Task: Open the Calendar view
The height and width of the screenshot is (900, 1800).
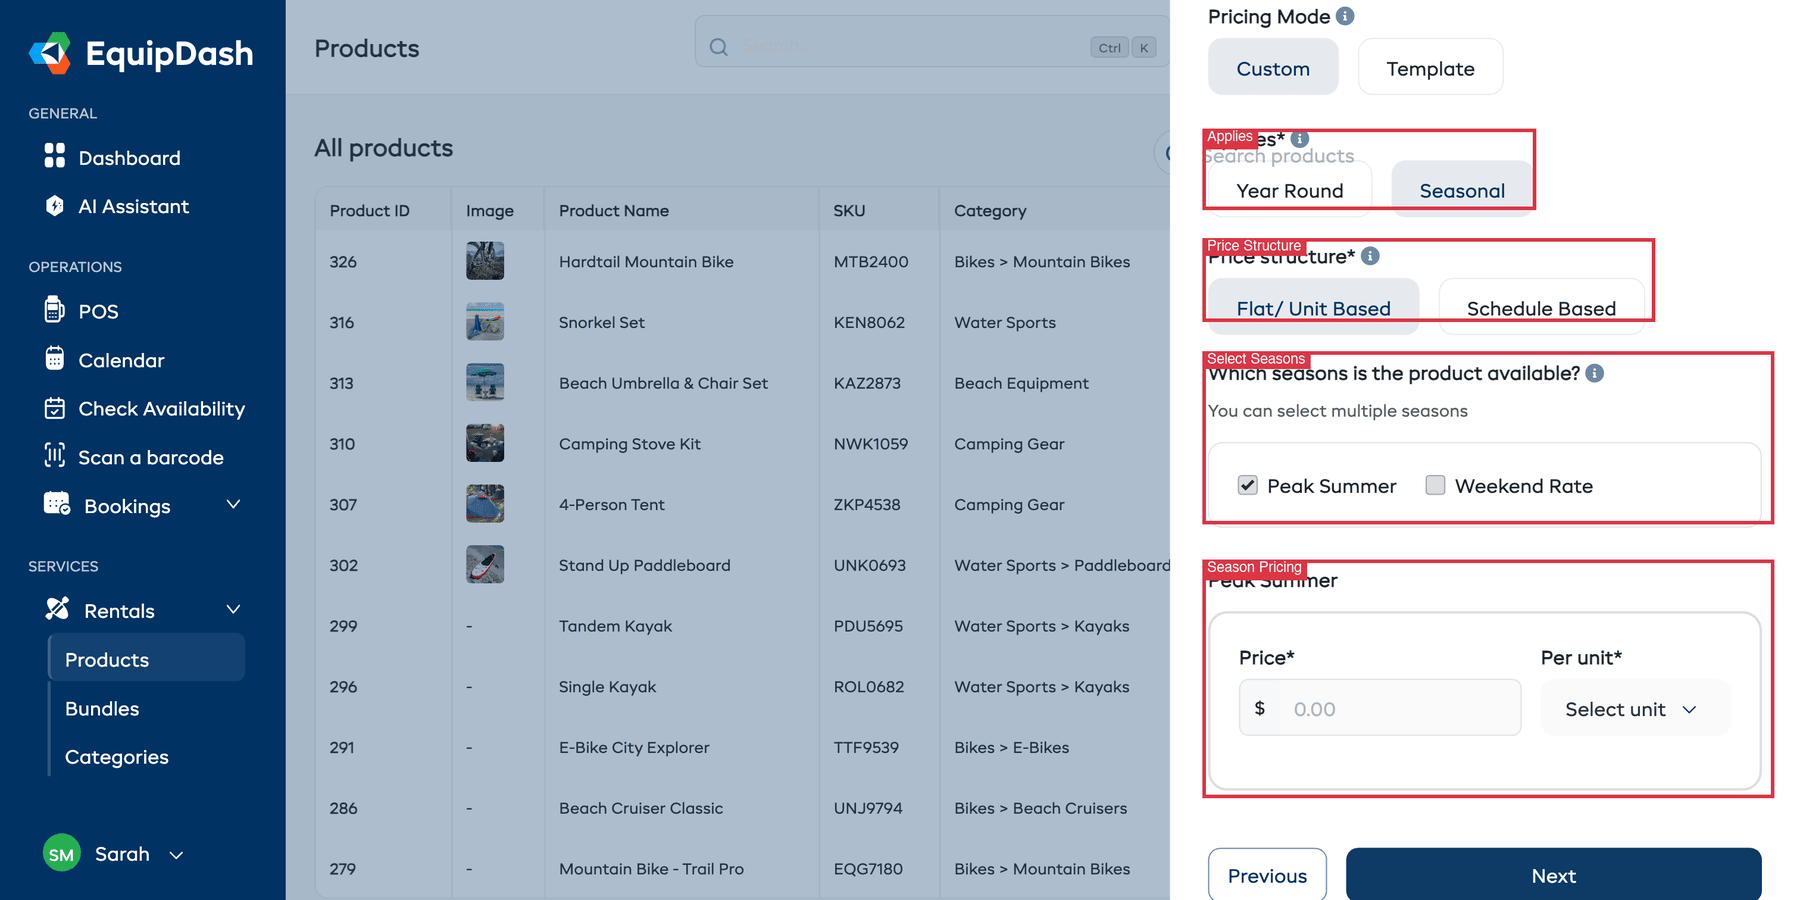Action: 121,360
